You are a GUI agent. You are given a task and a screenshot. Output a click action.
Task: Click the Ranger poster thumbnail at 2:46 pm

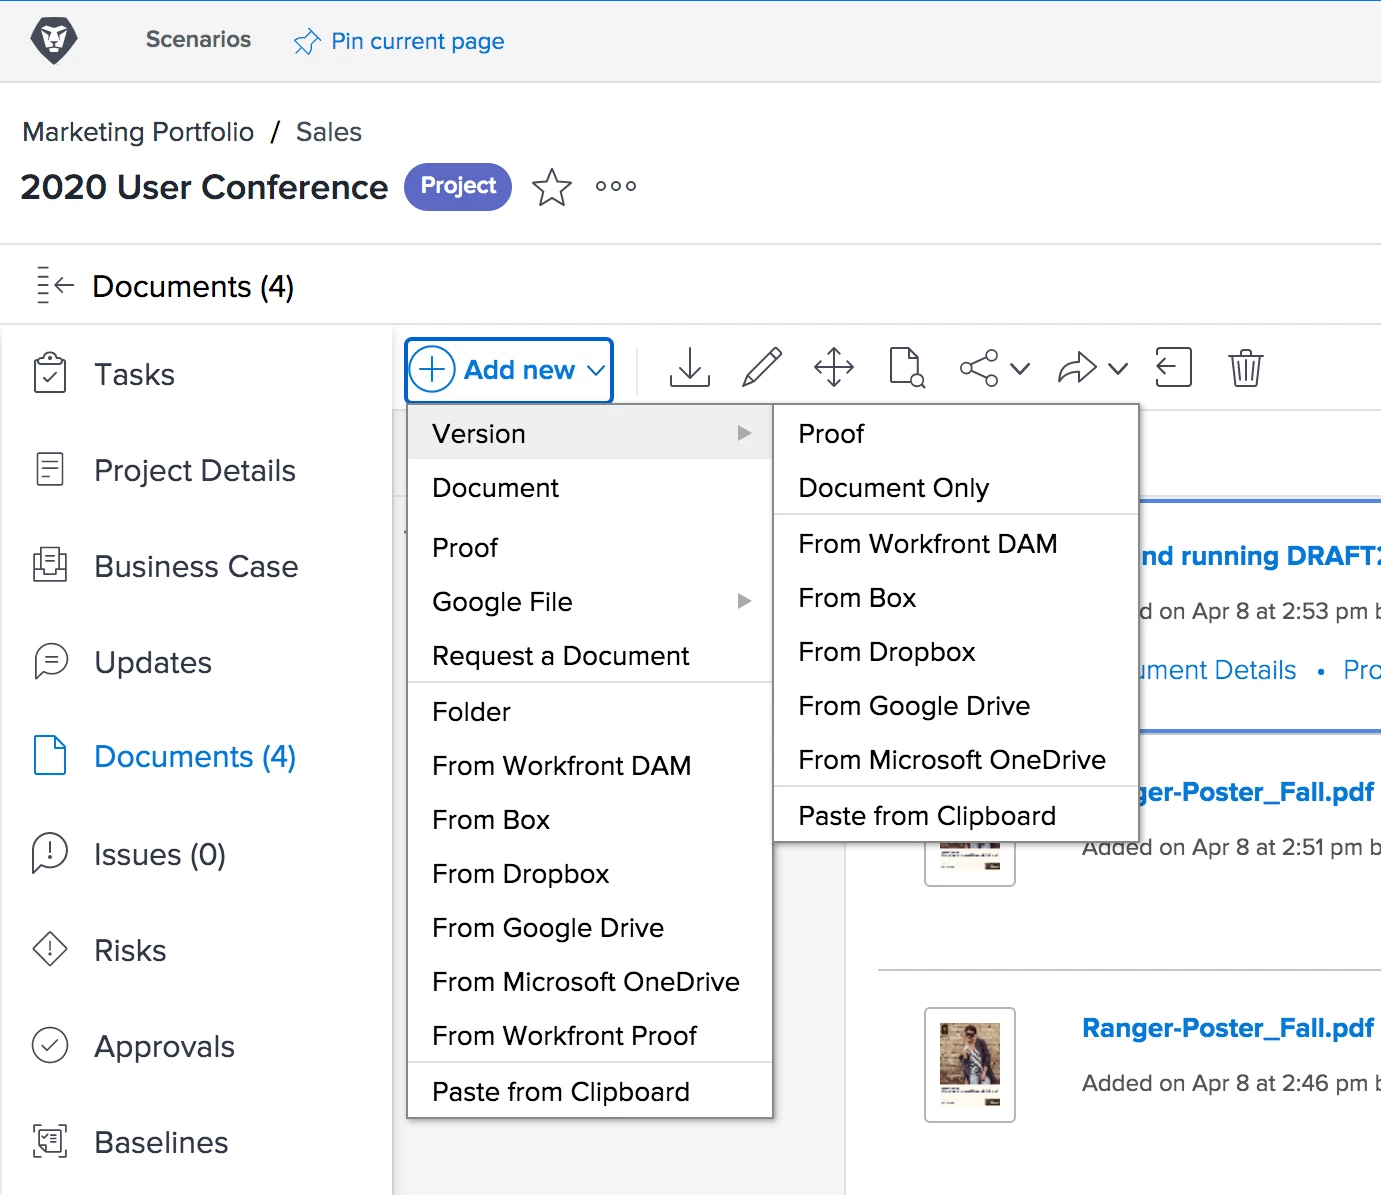pyautogui.click(x=970, y=1065)
